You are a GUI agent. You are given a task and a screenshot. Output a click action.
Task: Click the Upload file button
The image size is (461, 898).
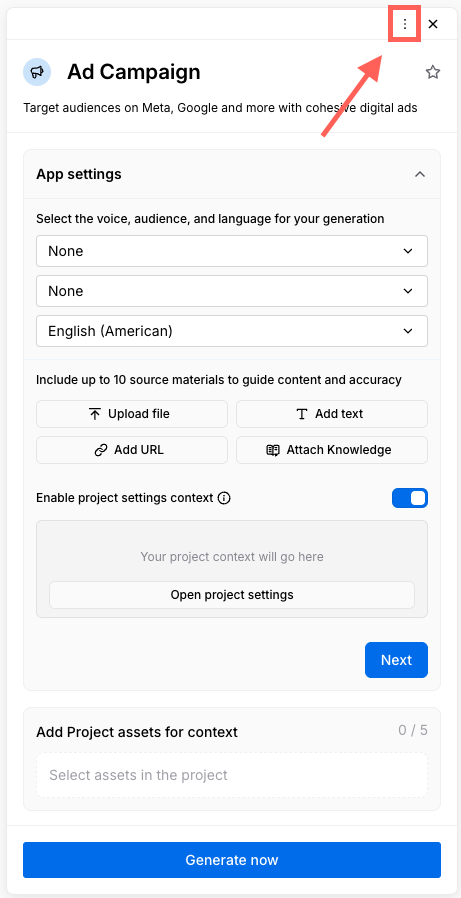pyautogui.click(x=132, y=414)
